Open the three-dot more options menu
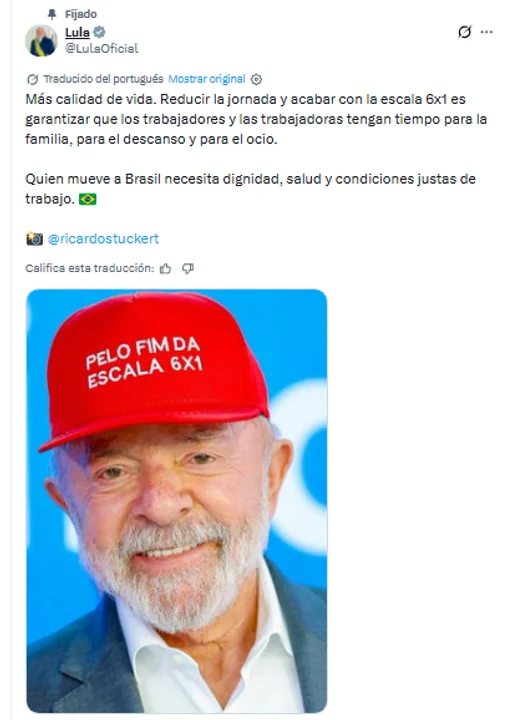This screenshot has height=720, width=506. point(486,32)
